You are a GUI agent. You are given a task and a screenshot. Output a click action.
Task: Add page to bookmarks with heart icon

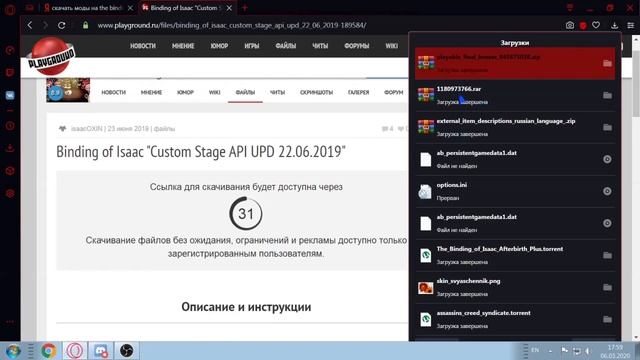click(596, 25)
